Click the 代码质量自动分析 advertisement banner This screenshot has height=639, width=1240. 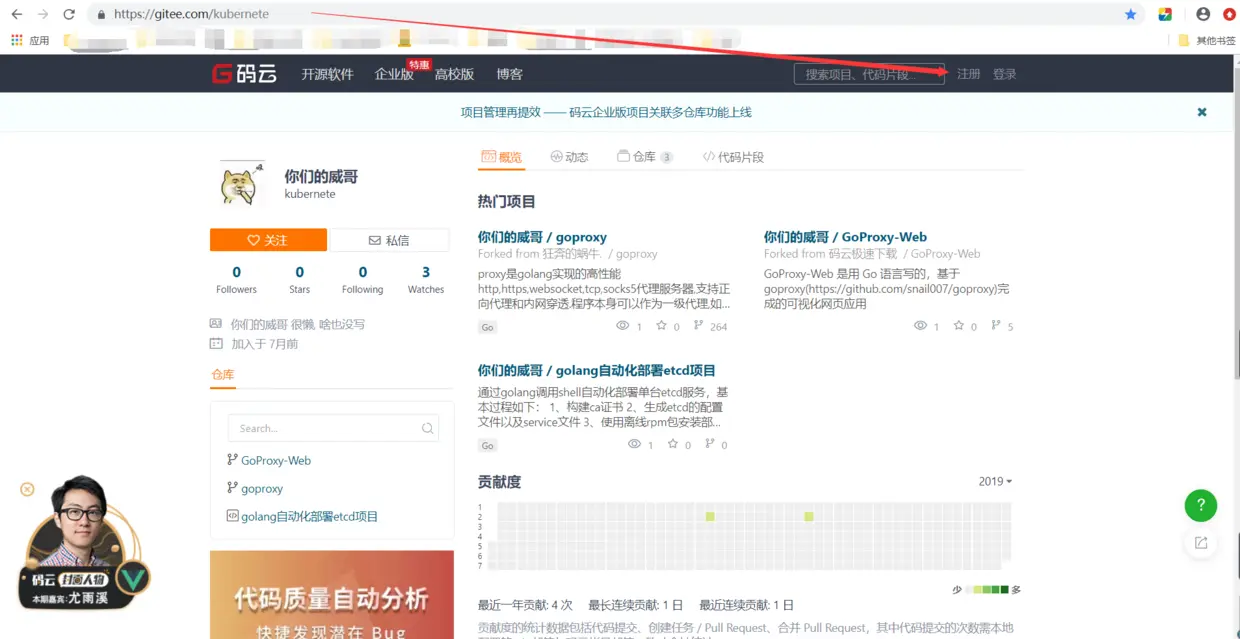tap(332, 595)
